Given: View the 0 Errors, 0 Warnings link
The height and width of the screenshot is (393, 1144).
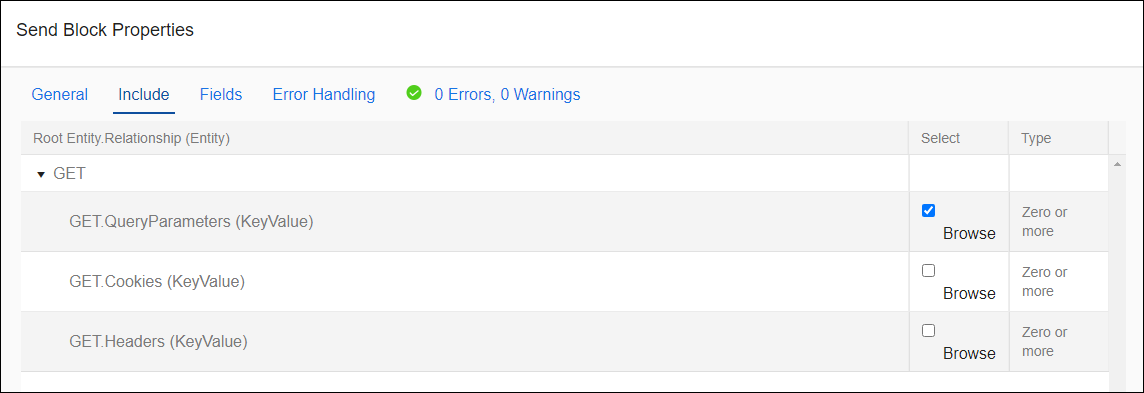Looking at the screenshot, I should [x=507, y=94].
